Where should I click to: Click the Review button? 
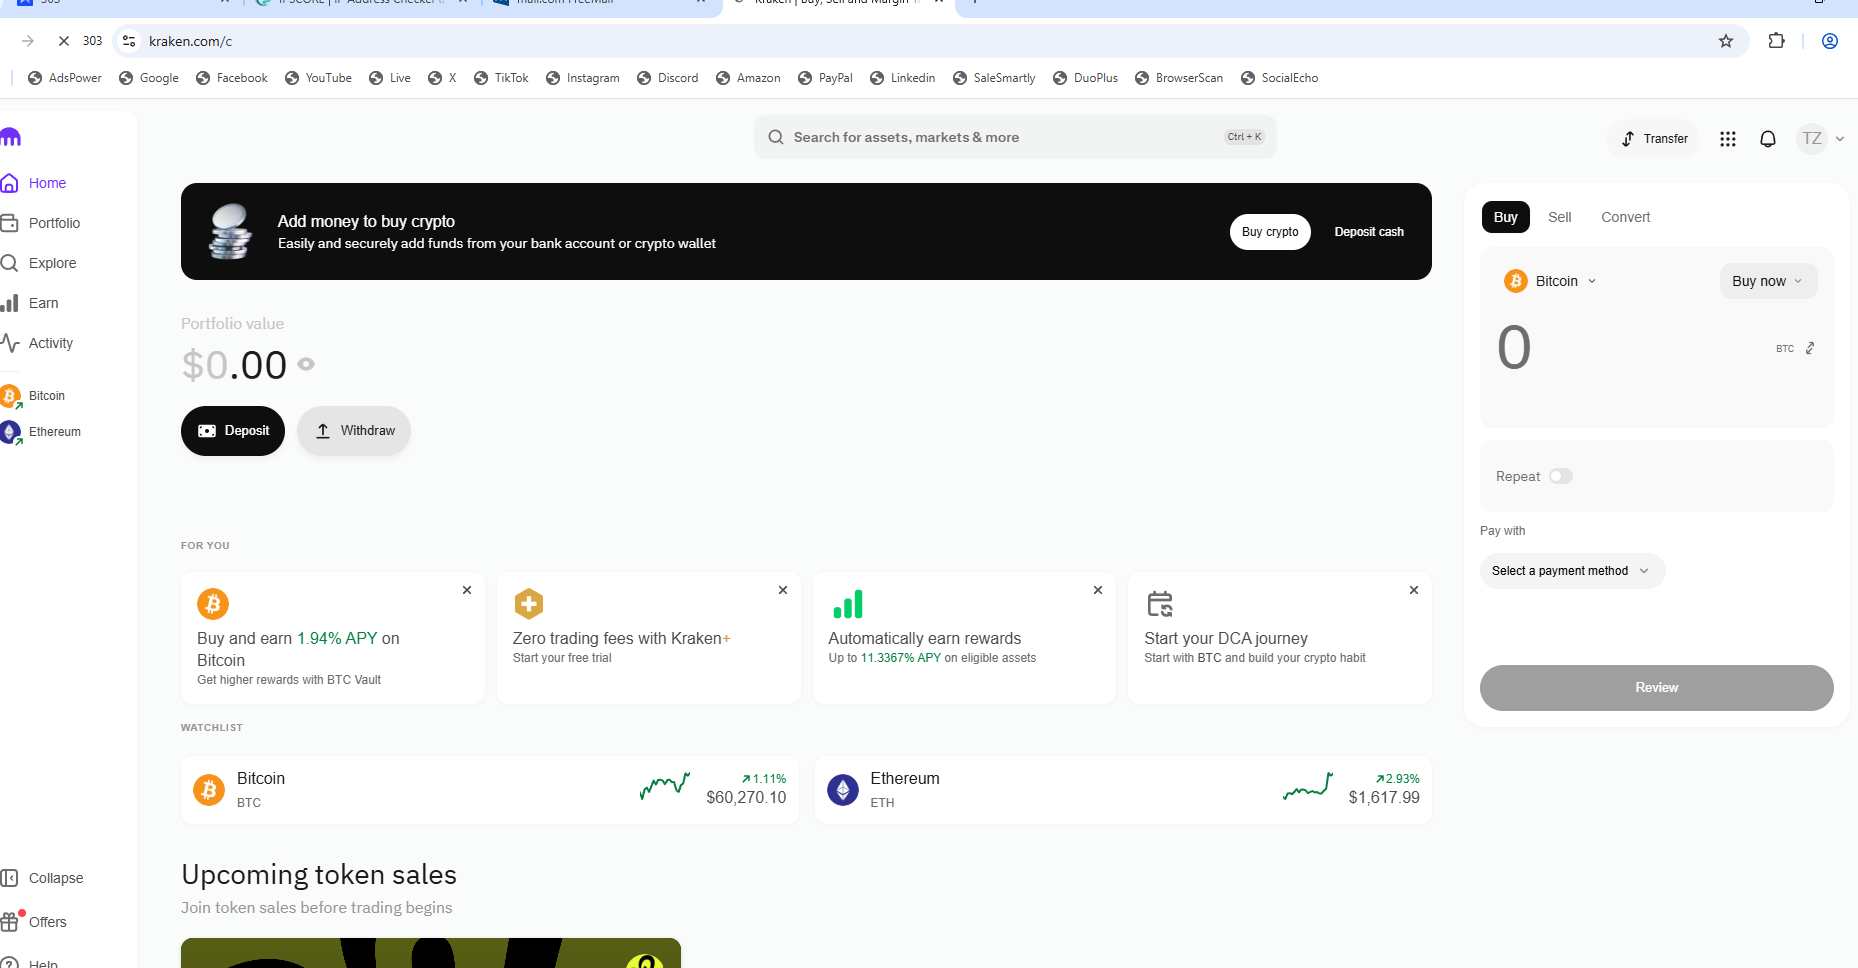tap(1657, 688)
